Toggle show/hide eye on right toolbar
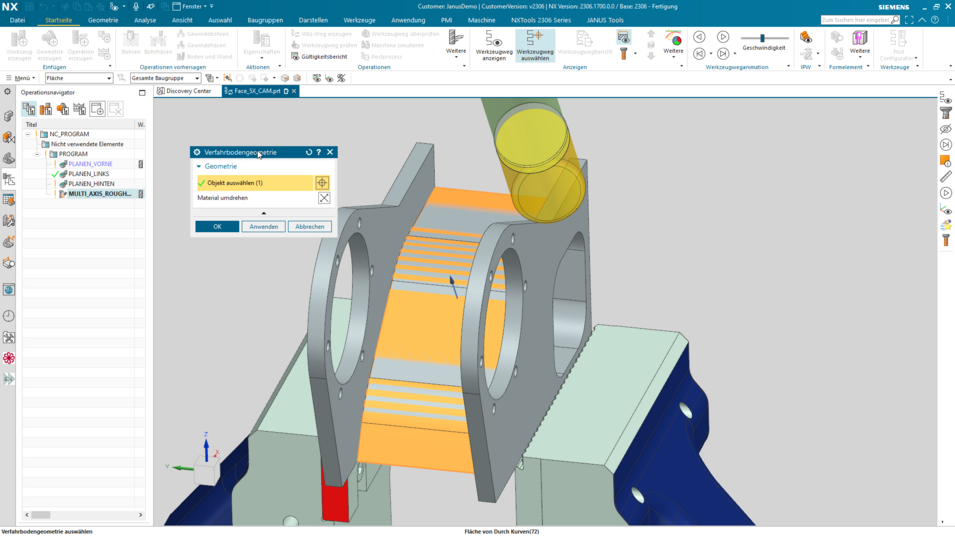This screenshot has height=537, width=955. click(x=945, y=129)
